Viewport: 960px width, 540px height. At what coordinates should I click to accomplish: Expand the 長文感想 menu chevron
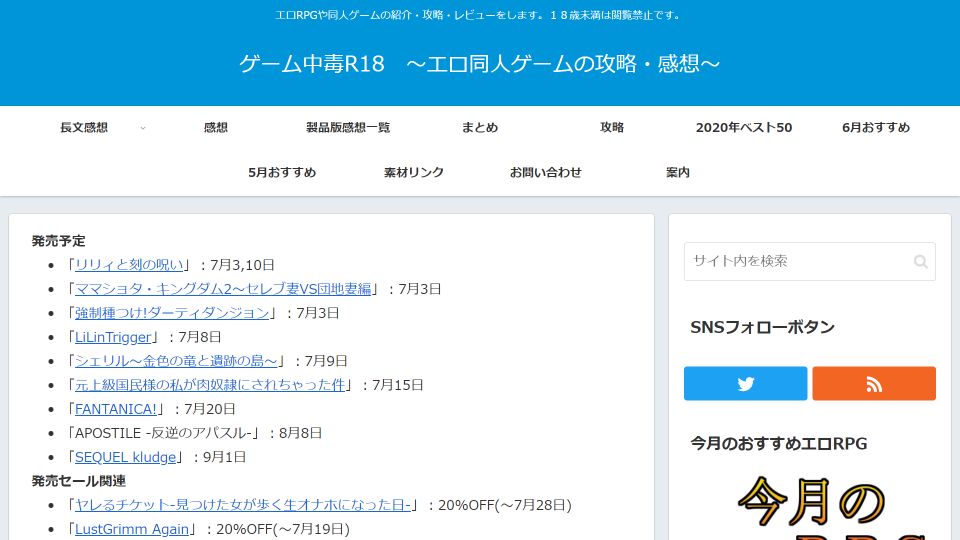click(143, 128)
